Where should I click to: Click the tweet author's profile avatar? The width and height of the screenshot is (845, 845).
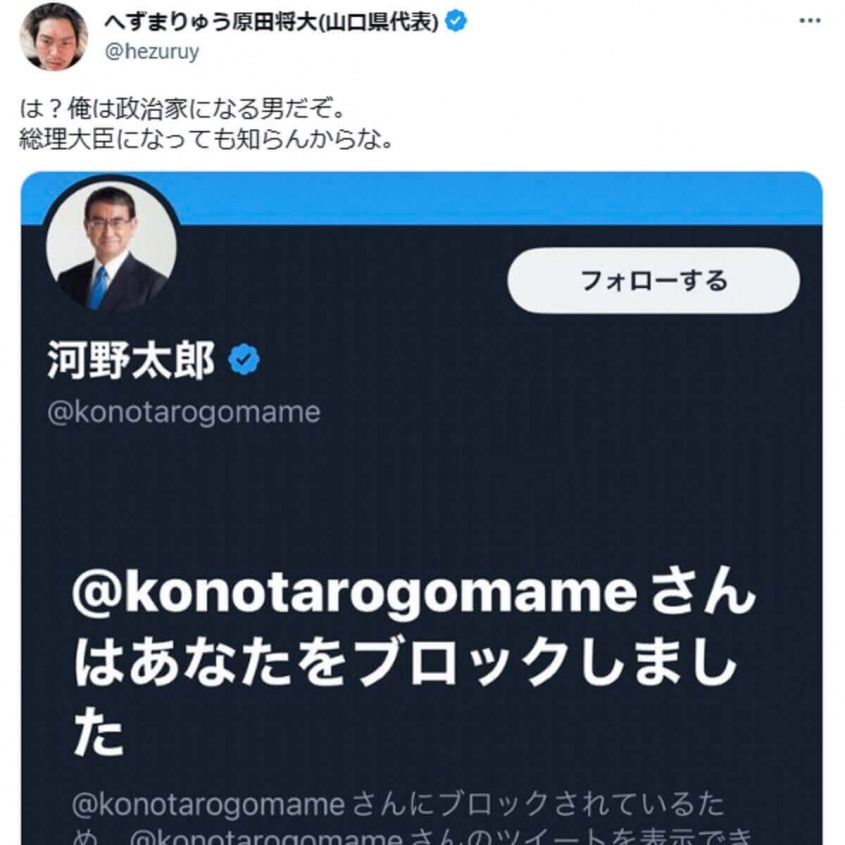54,36
